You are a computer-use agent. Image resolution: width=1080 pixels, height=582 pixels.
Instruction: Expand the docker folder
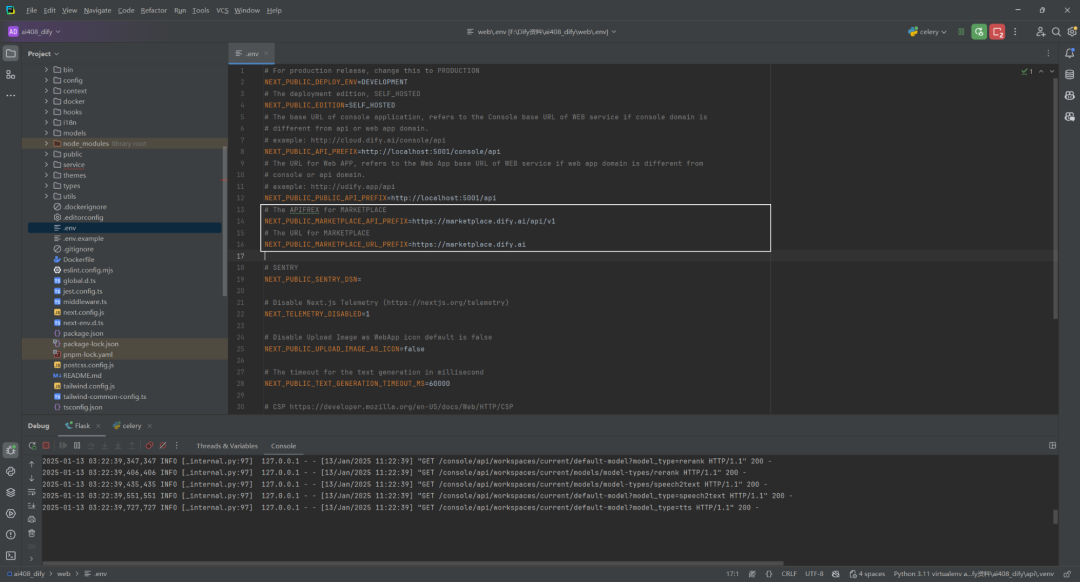(46, 101)
